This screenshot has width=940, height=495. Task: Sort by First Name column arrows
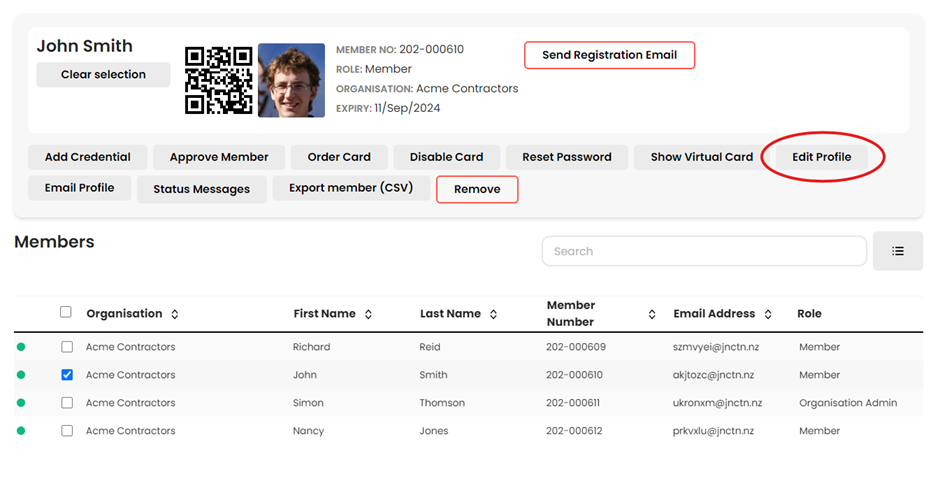pos(368,314)
